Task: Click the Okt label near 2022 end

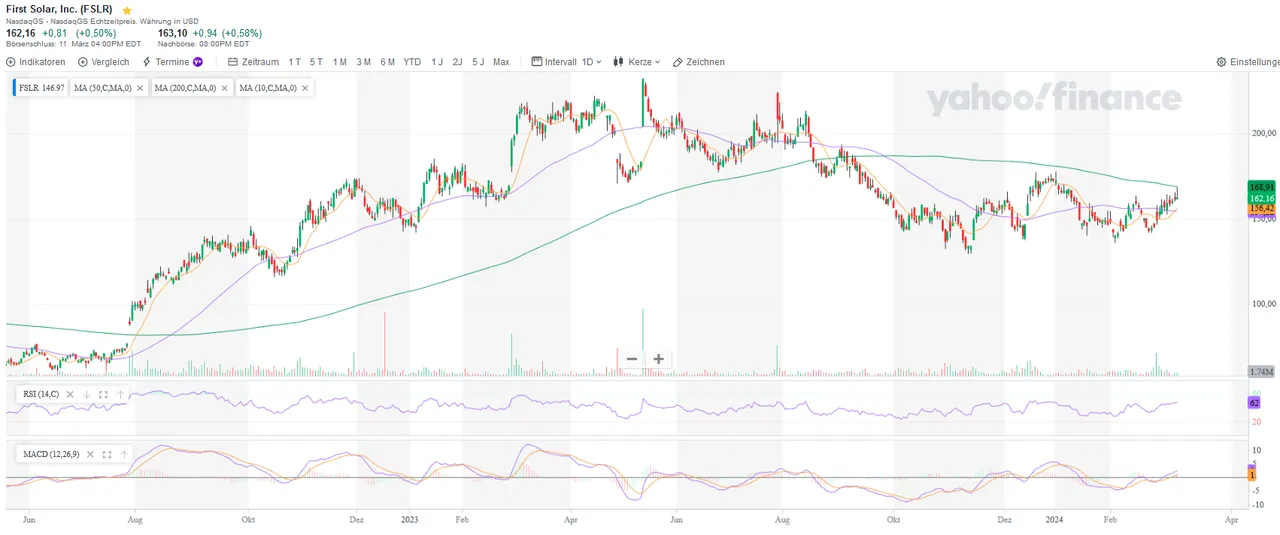Action: click(x=248, y=521)
